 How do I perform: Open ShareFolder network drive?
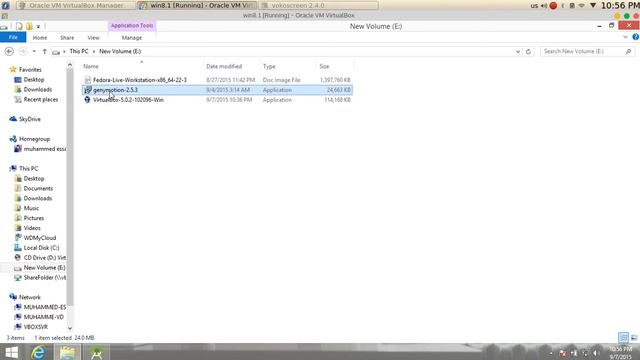[x=44, y=278]
